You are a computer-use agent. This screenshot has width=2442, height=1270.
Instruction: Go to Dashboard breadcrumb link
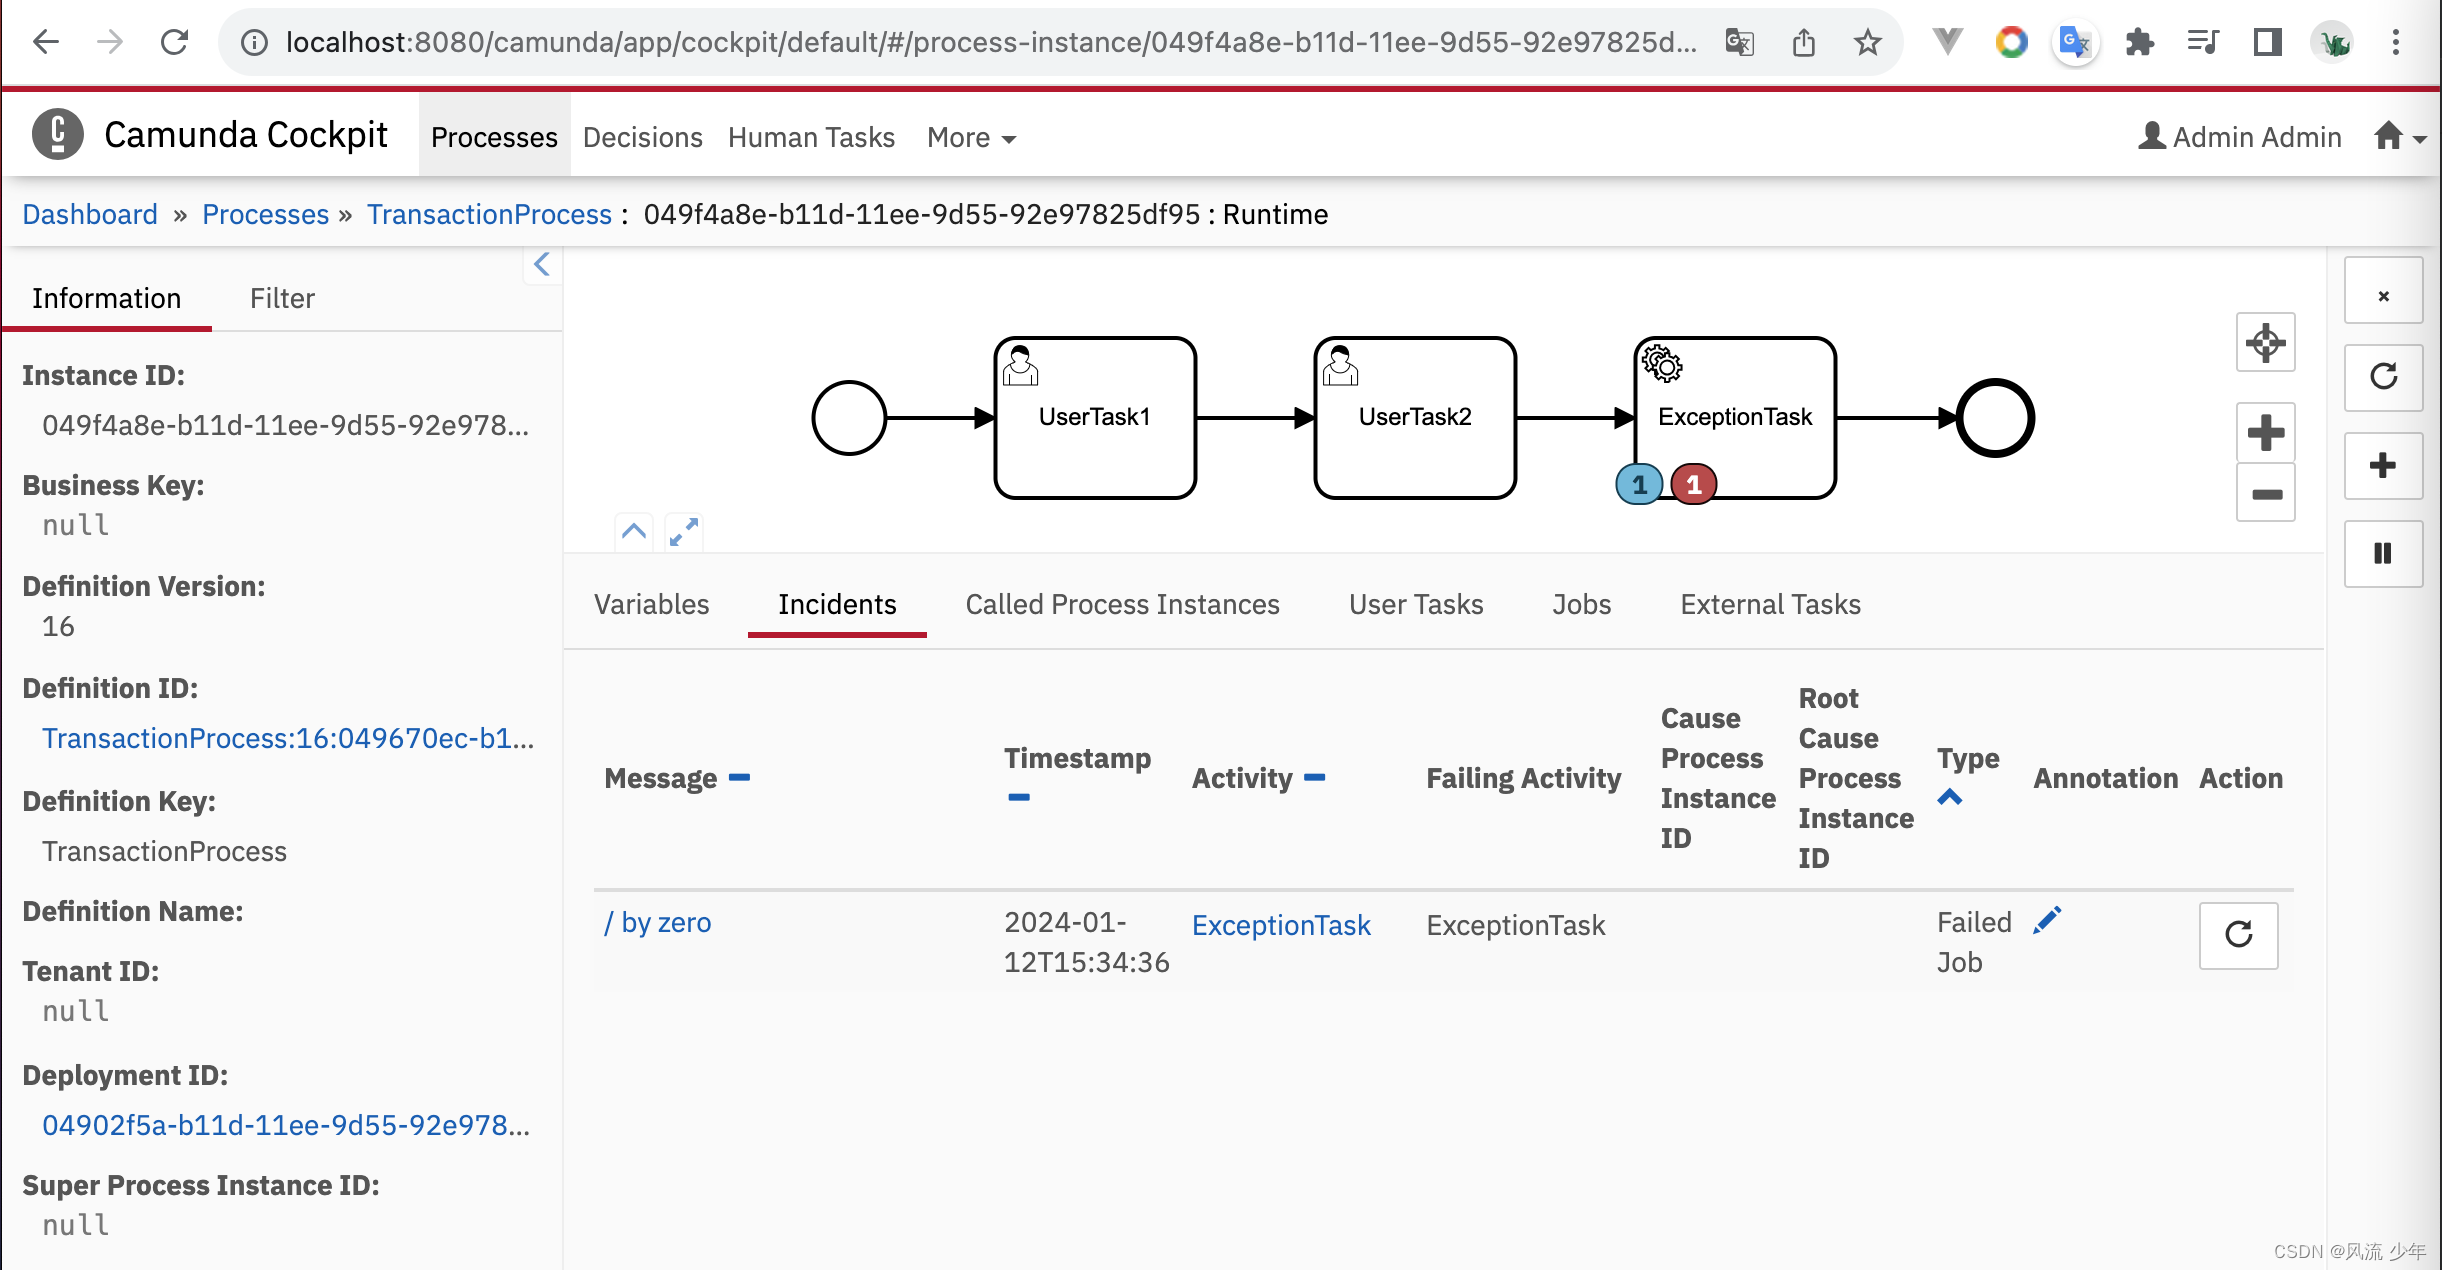[x=90, y=214]
